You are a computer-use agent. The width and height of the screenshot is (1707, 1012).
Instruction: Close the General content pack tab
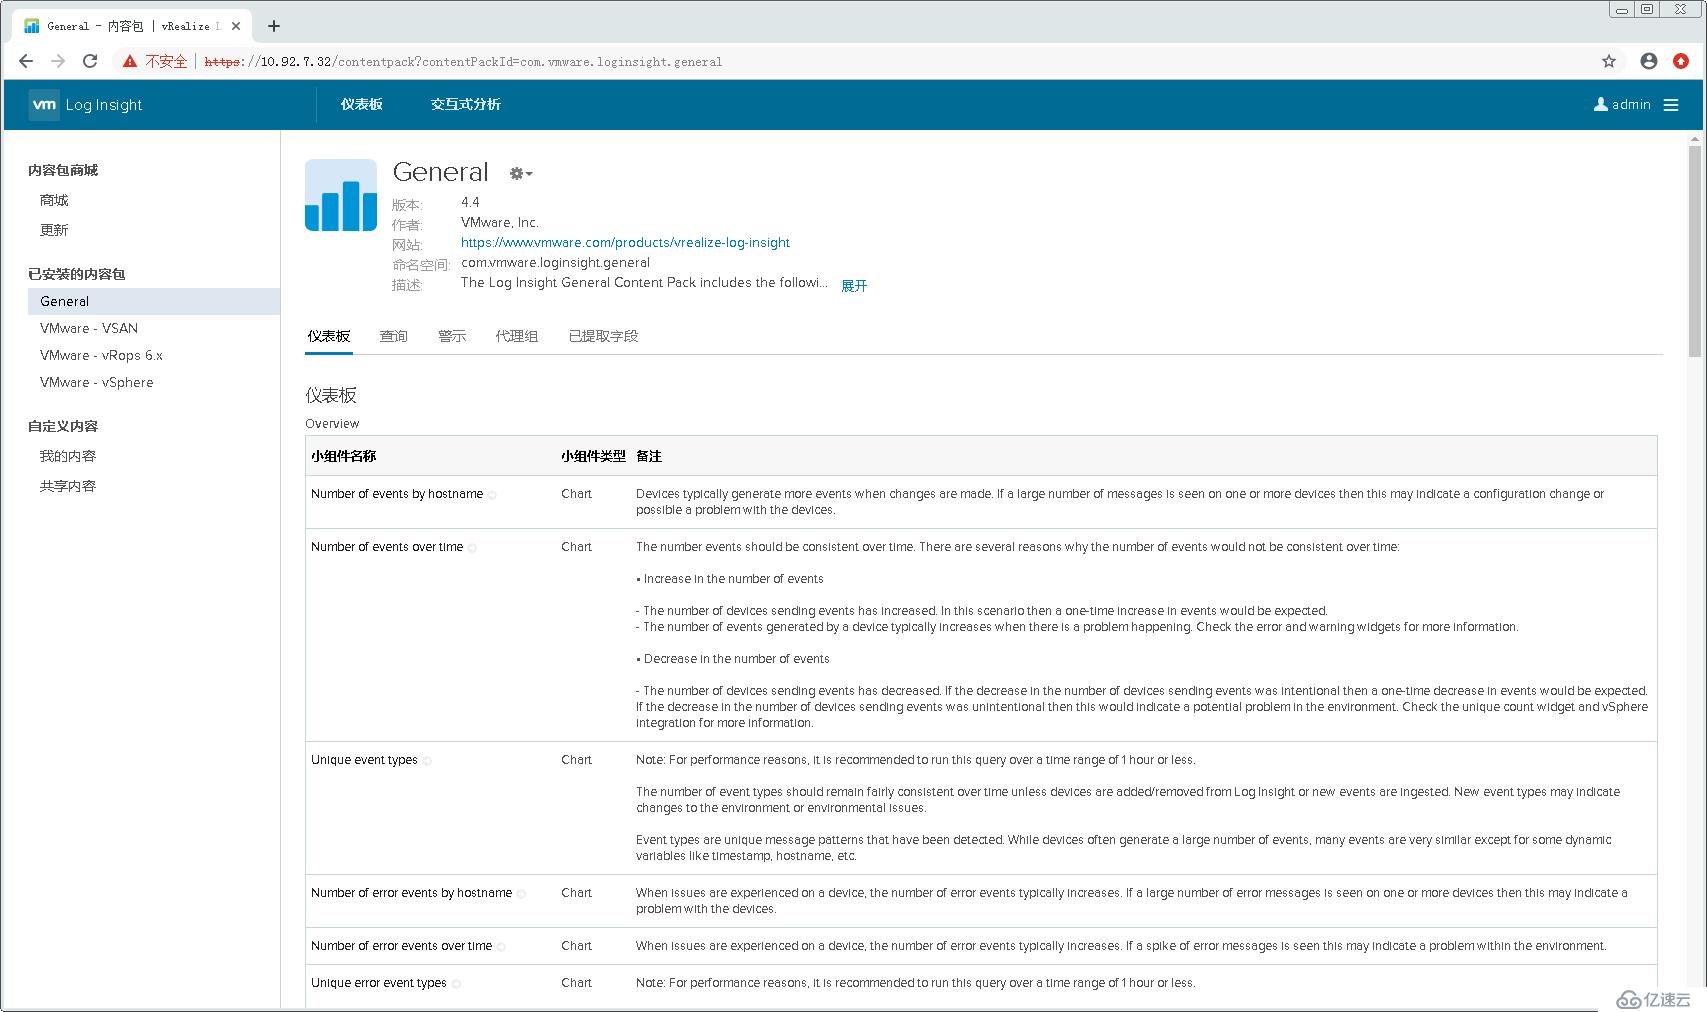[x=236, y=26]
